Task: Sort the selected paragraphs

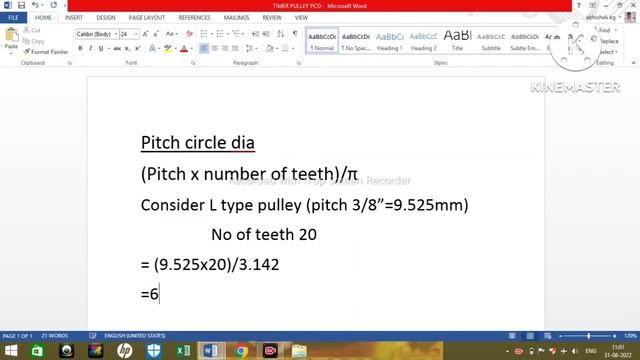Action: (x=280, y=34)
